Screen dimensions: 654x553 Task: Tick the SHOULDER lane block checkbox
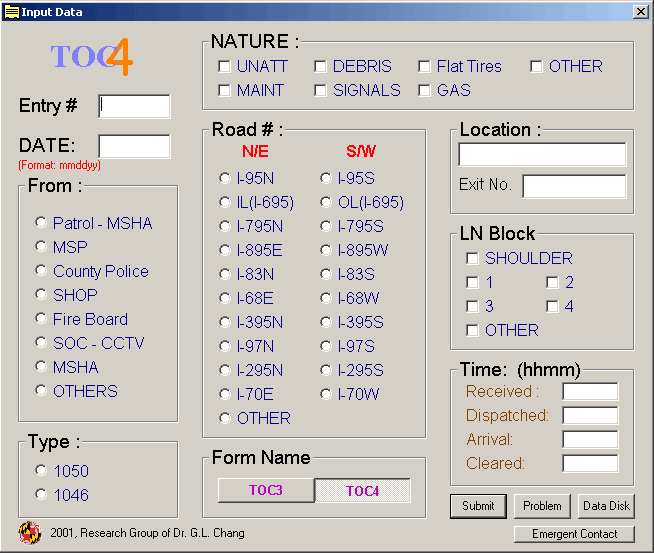click(x=472, y=259)
